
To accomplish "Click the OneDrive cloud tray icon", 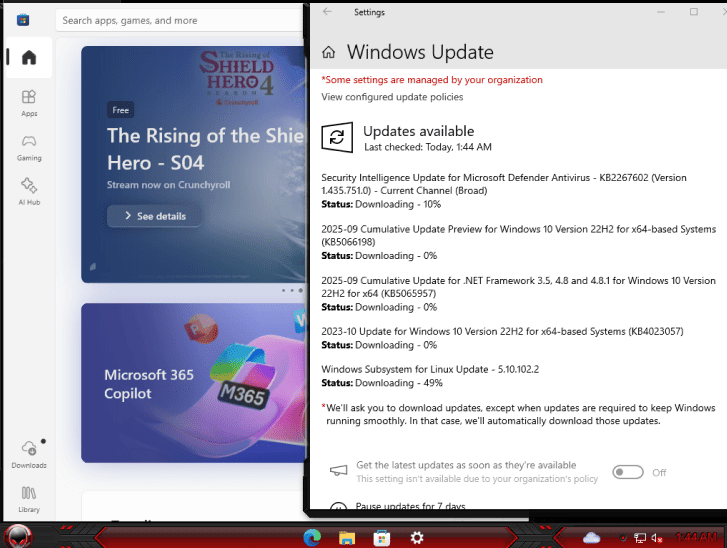I will [591, 538].
